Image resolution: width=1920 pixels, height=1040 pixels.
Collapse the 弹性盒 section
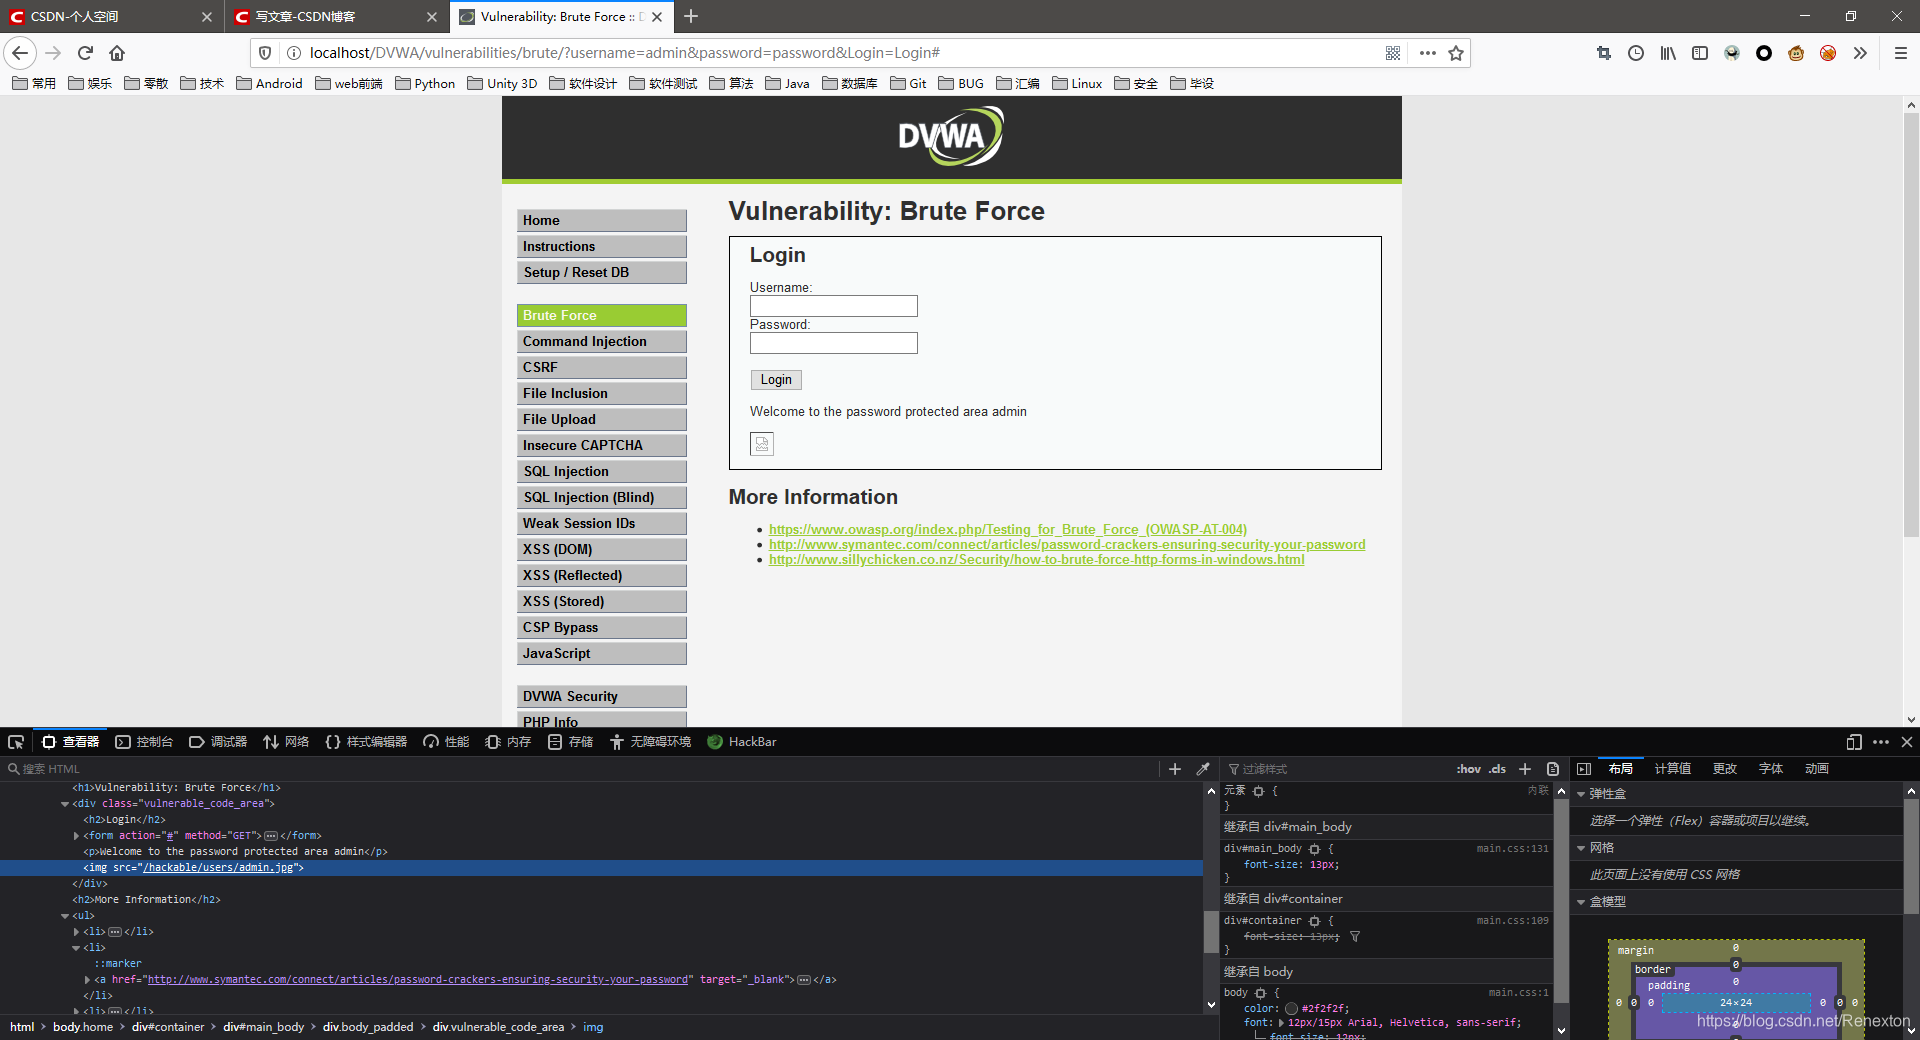tap(1581, 794)
